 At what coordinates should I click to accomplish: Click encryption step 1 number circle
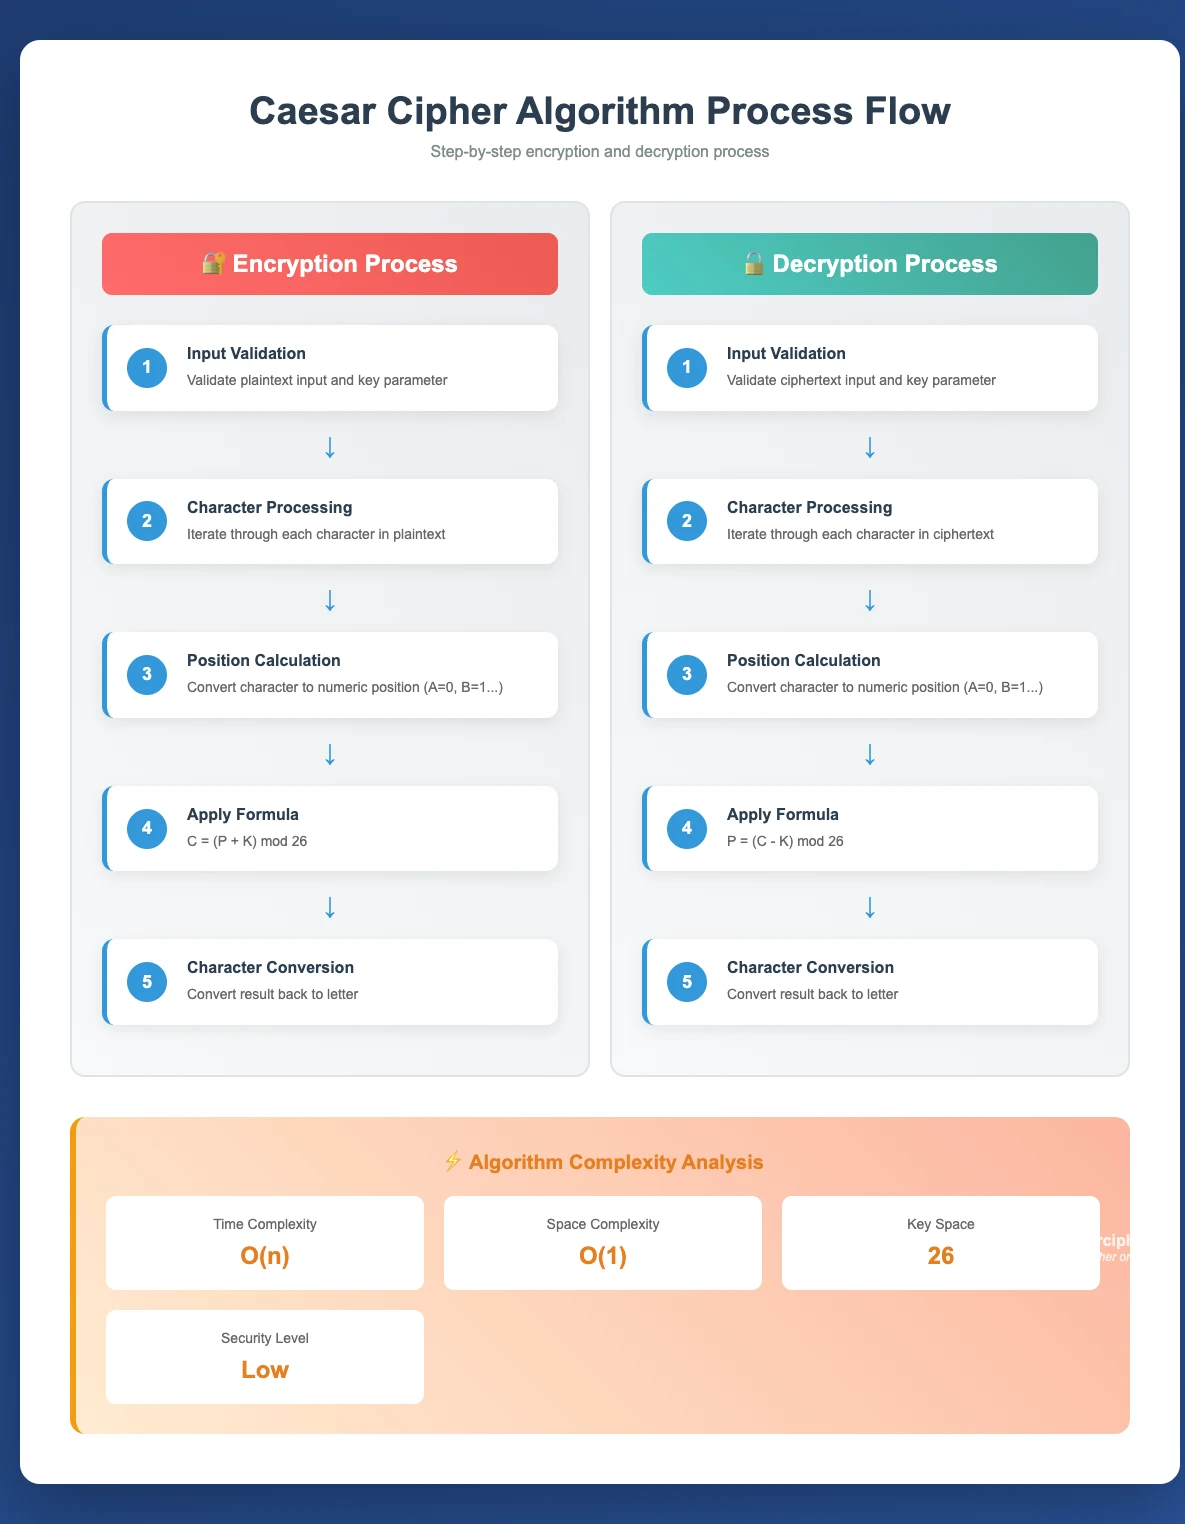(147, 368)
